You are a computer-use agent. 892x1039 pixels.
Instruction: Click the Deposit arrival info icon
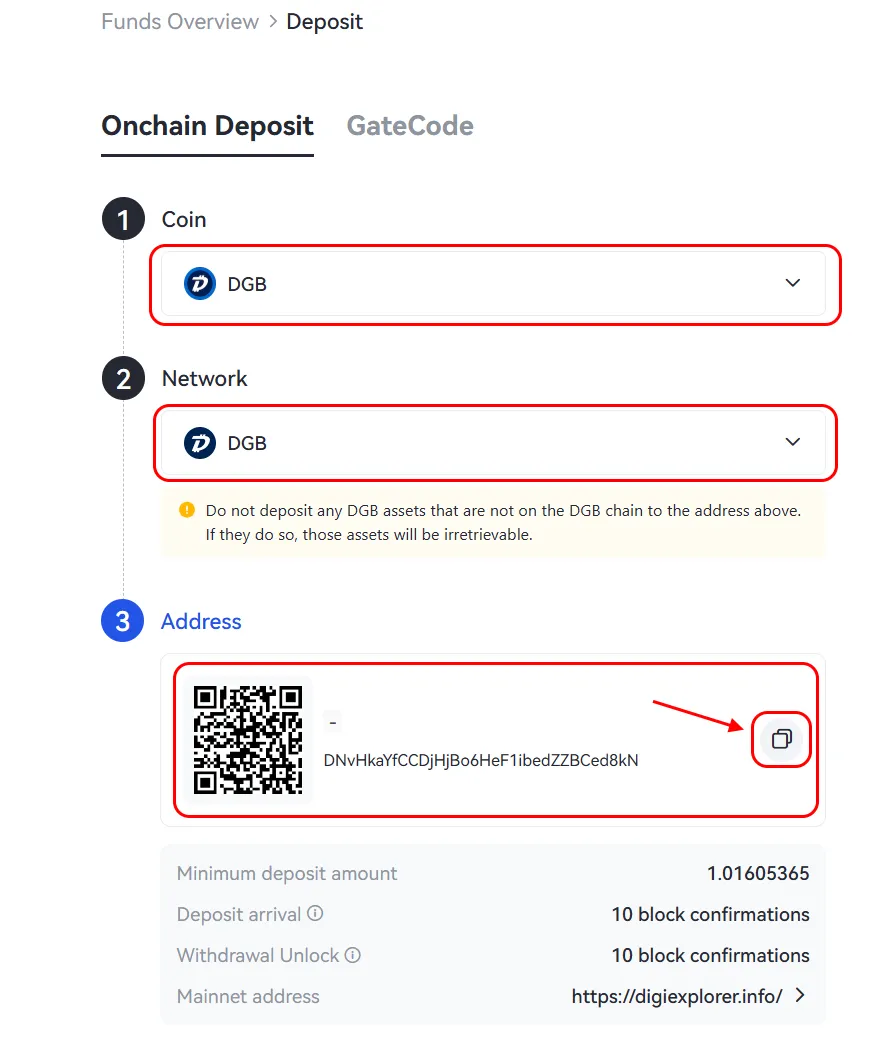point(315,914)
